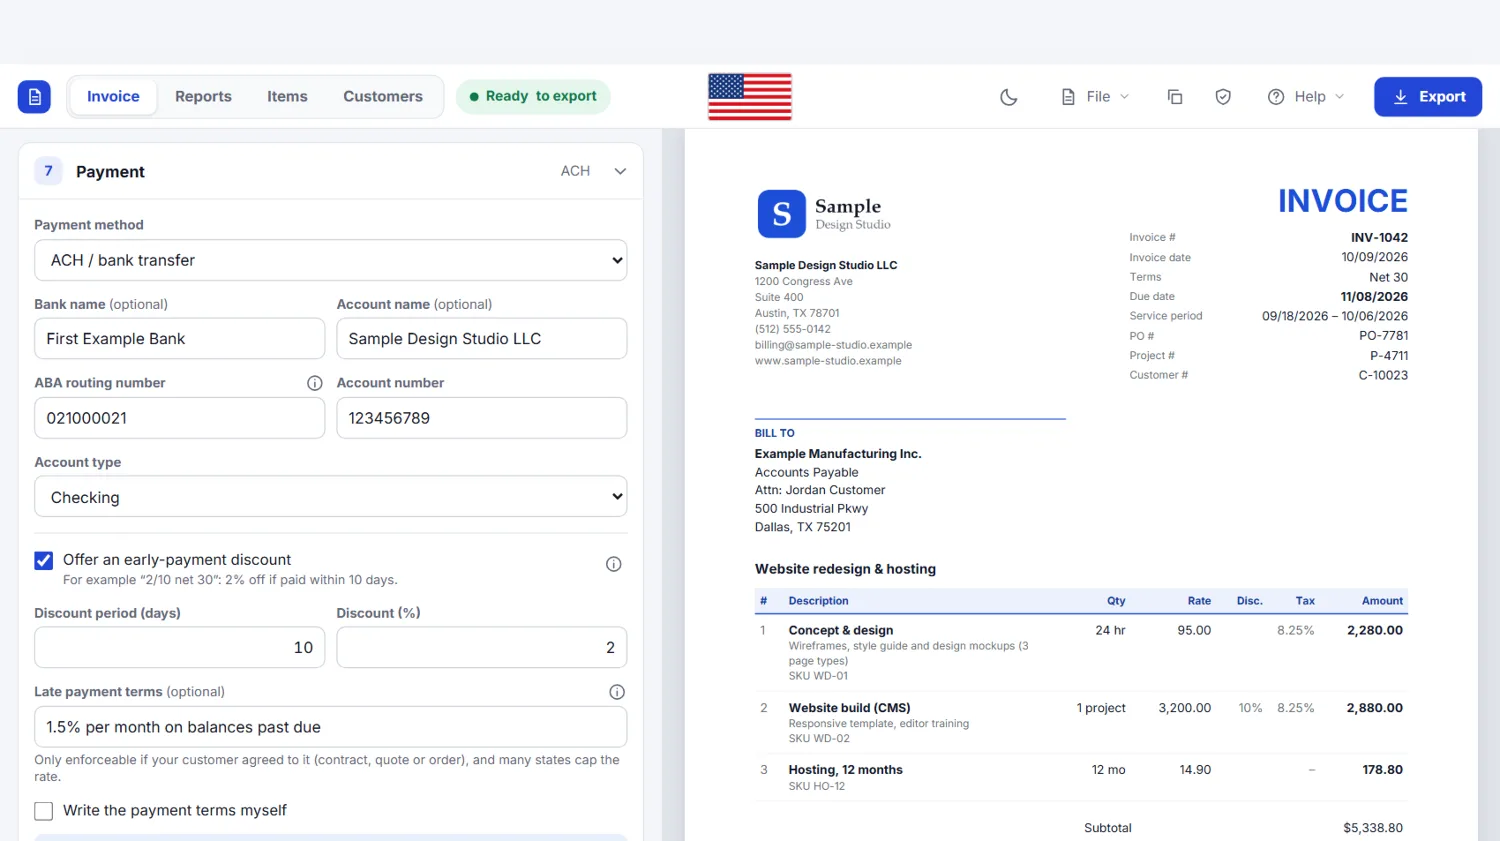This screenshot has width=1500, height=841.
Task: Open the Account type dropdown
Action: [331, 497]
